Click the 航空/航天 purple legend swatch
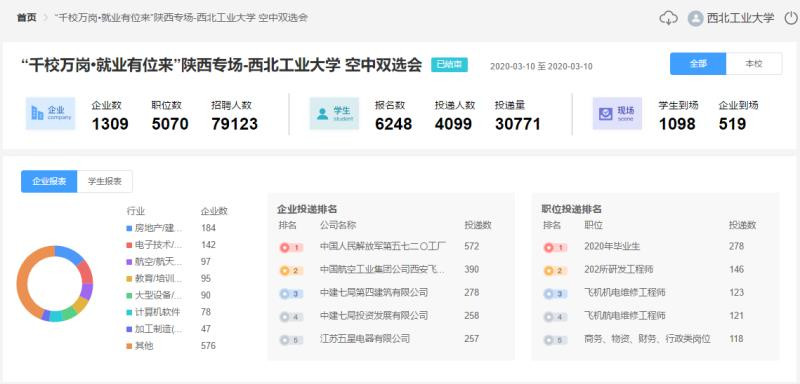Screen dimensions: 800x384 point(129,262)
